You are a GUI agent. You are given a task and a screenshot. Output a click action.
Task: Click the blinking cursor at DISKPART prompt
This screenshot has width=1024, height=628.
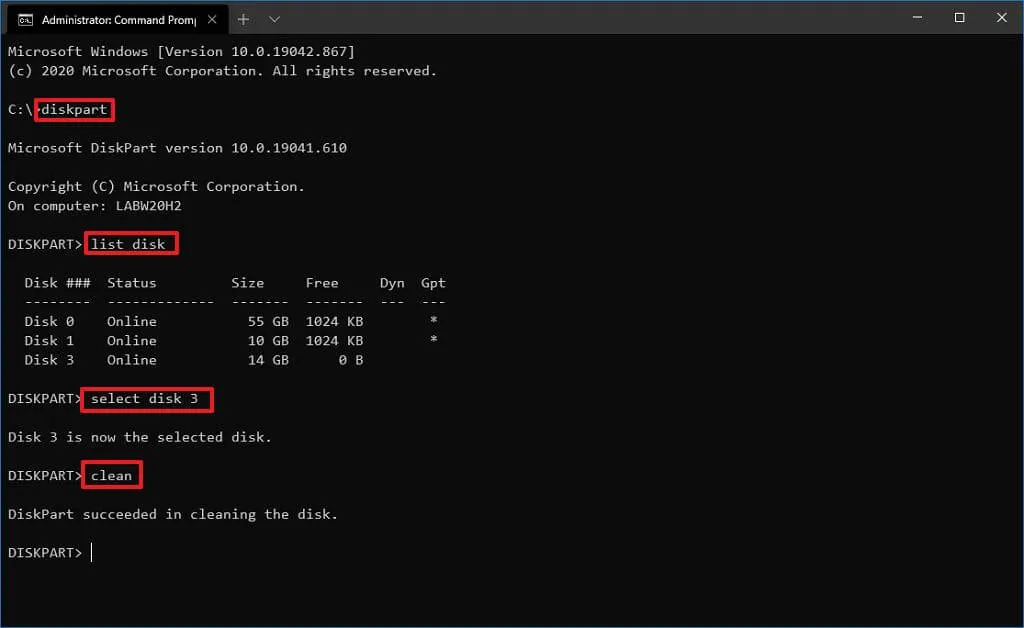click(92, 552)
